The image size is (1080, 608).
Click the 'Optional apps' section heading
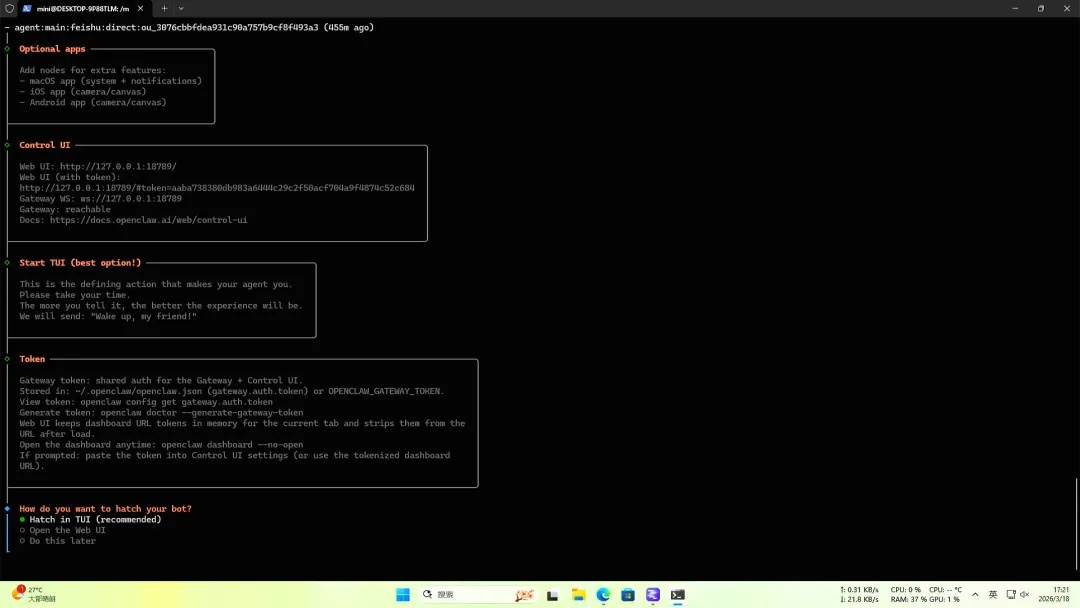52,49
